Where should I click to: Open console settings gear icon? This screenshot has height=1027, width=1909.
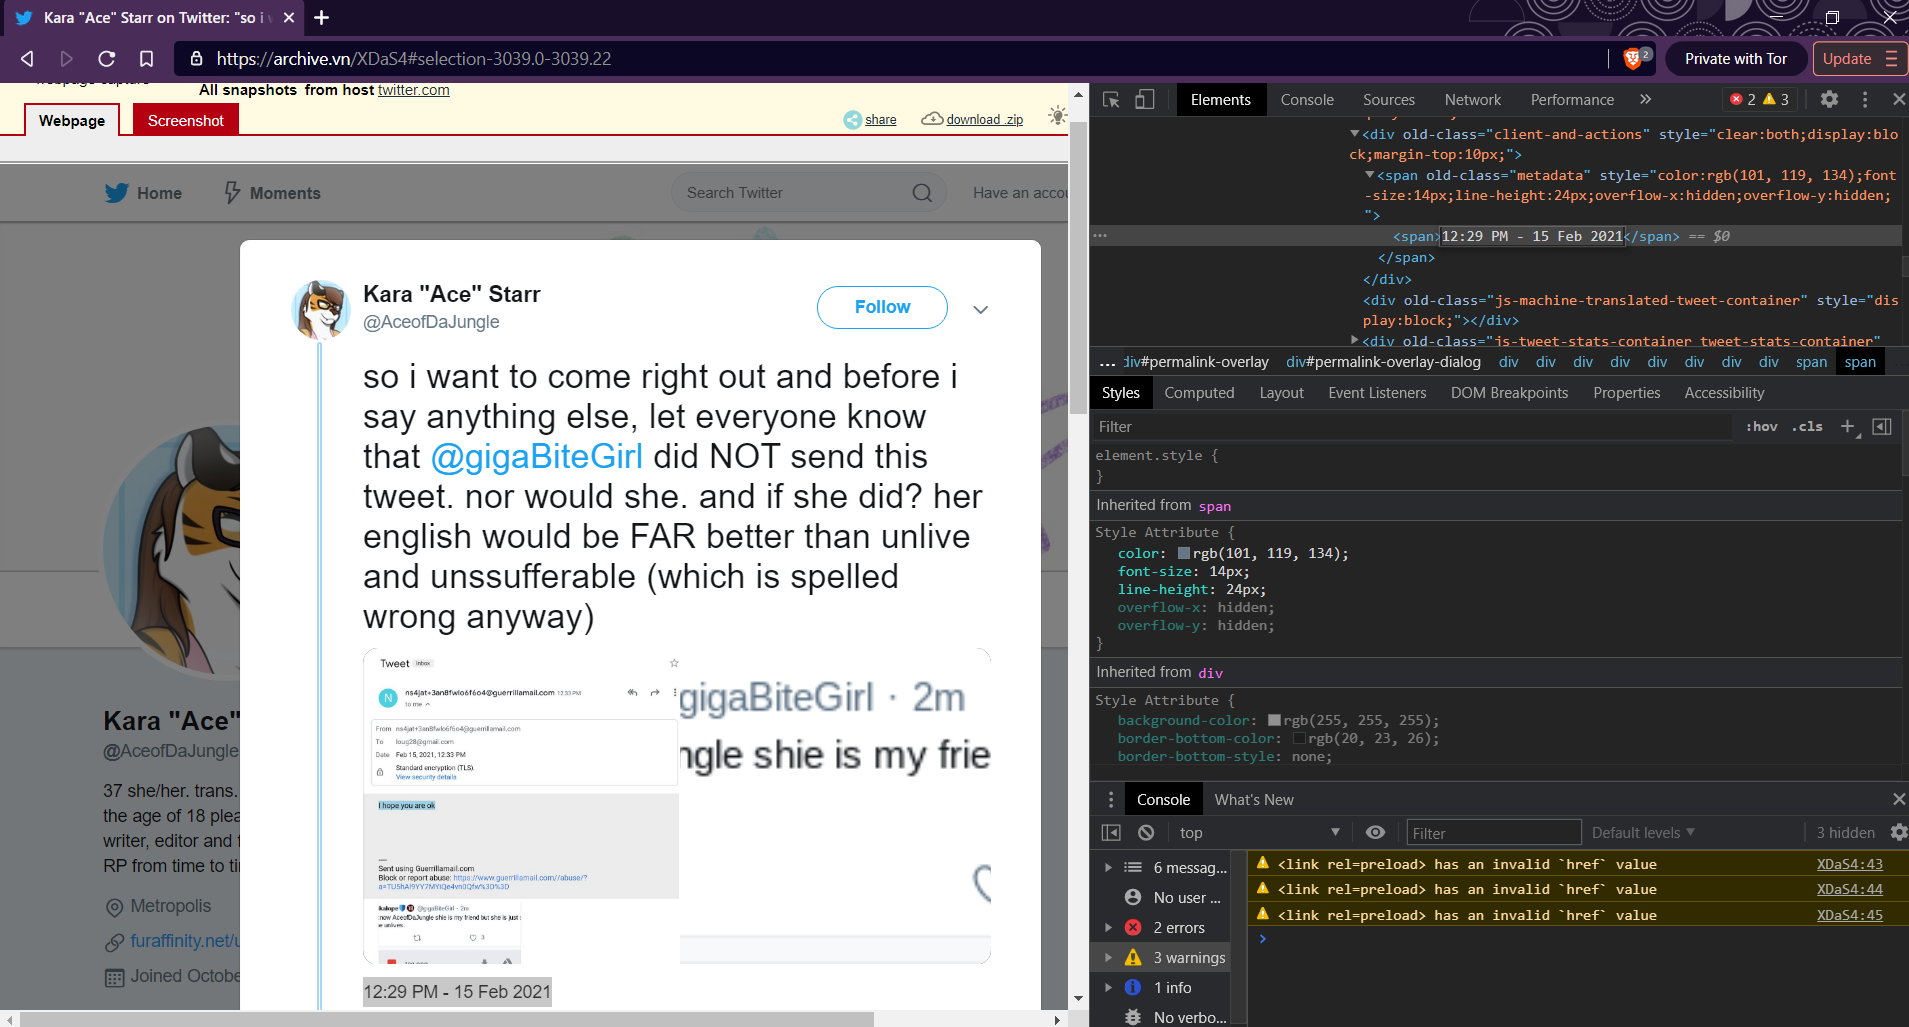(x=1898, y=833)
